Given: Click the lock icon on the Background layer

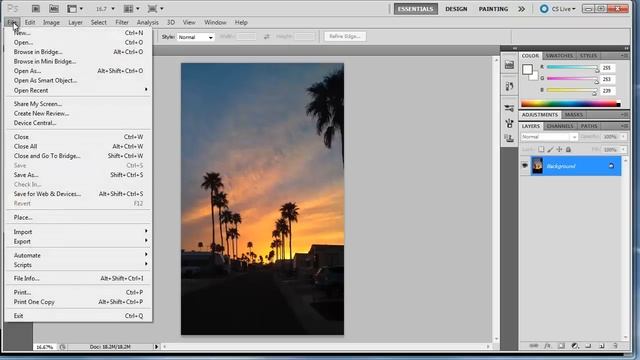Looking at the screenshot, I should click(611, 166).
